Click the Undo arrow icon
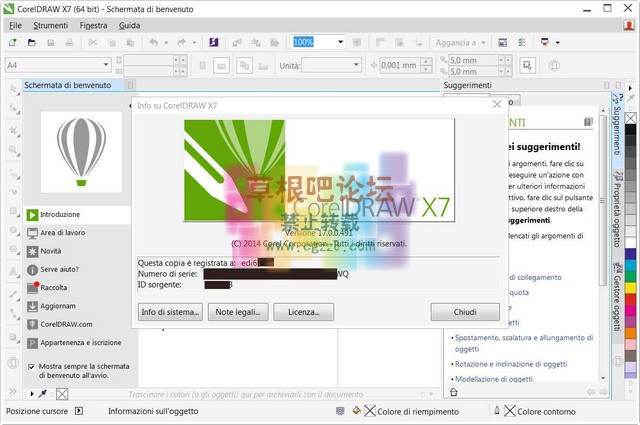 click(154, 42)
